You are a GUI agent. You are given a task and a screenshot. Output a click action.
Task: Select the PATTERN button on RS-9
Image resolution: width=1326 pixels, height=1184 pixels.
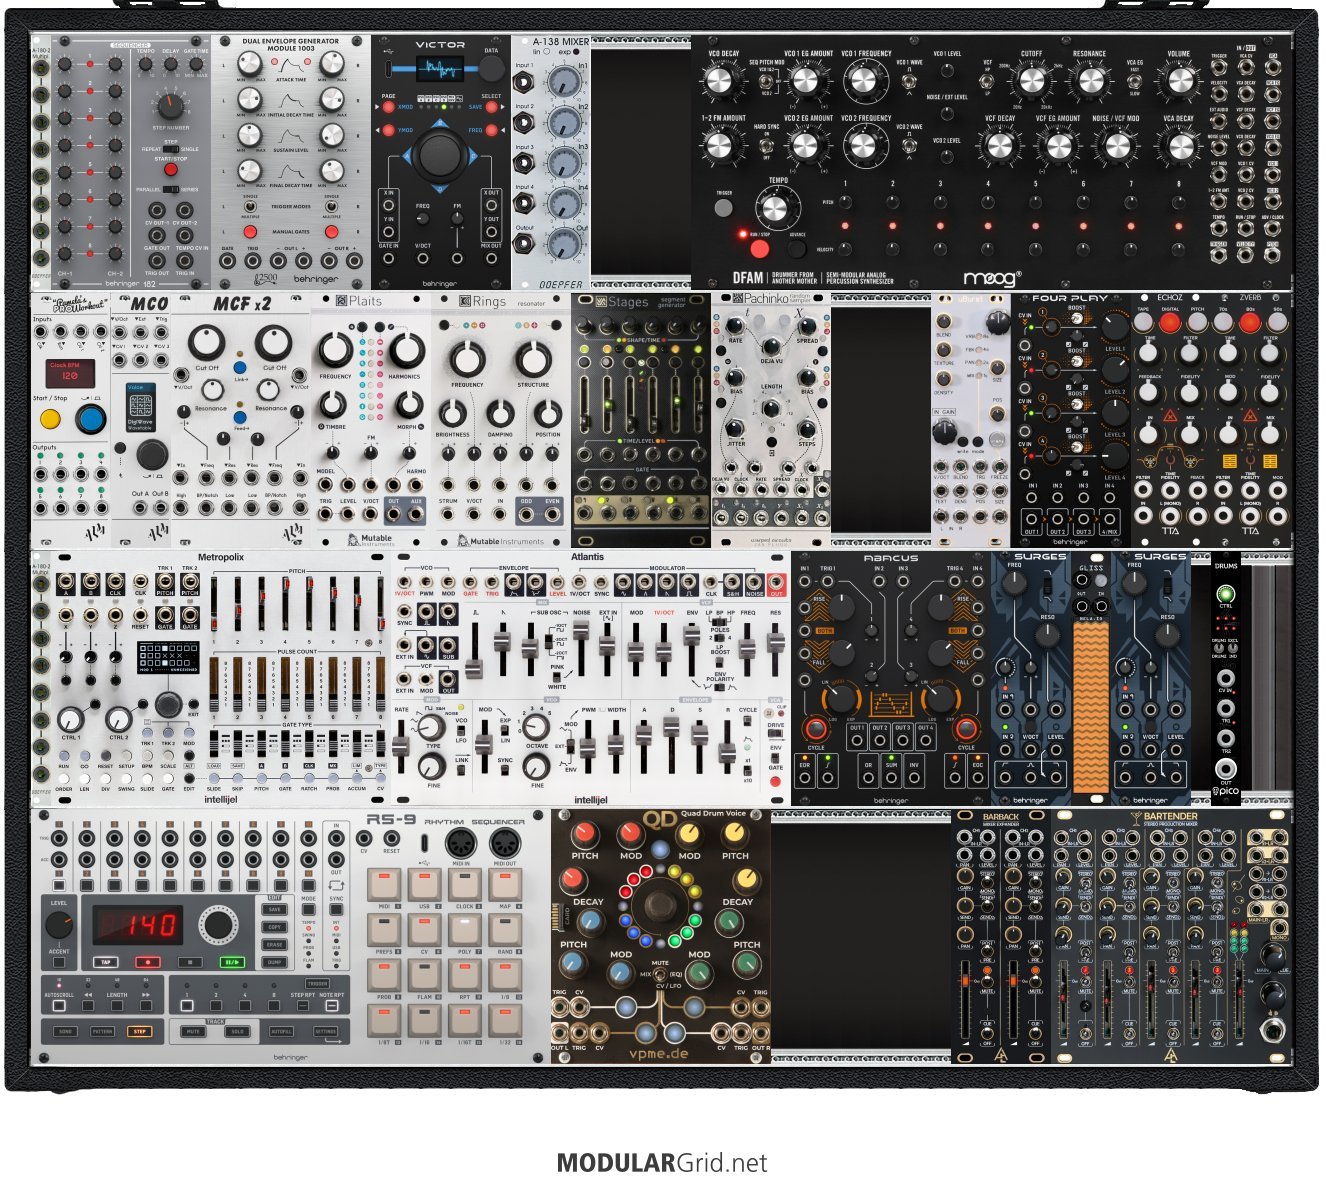pyautogui.click(x=102, y=1031)
